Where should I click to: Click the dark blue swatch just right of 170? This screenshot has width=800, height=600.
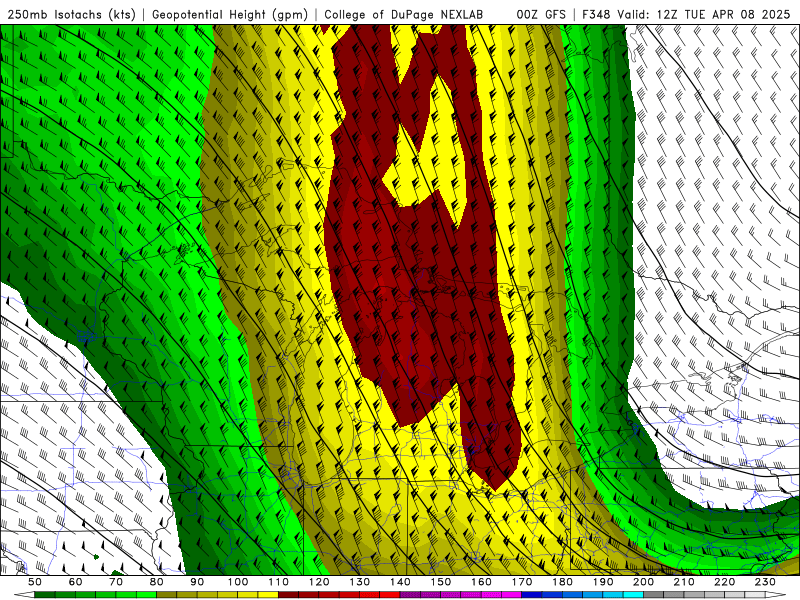tap(532, 595)
